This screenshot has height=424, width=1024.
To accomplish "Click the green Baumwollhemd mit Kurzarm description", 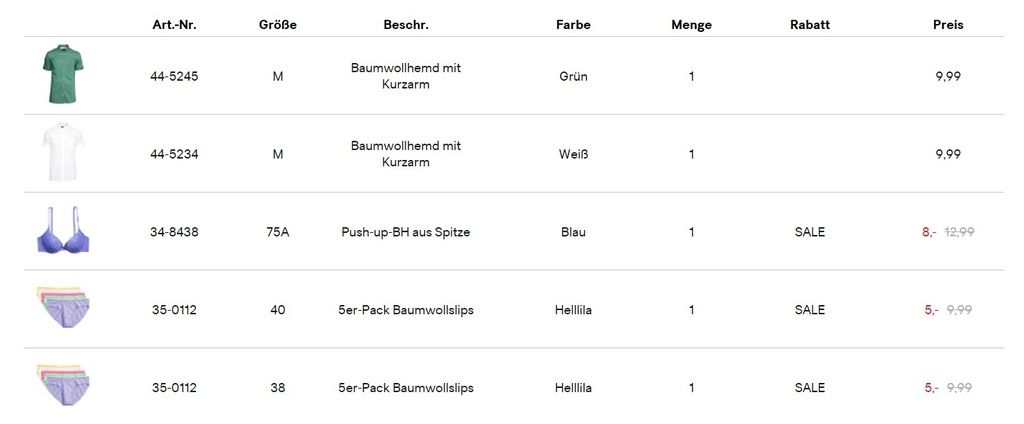I will coord(405,76).
